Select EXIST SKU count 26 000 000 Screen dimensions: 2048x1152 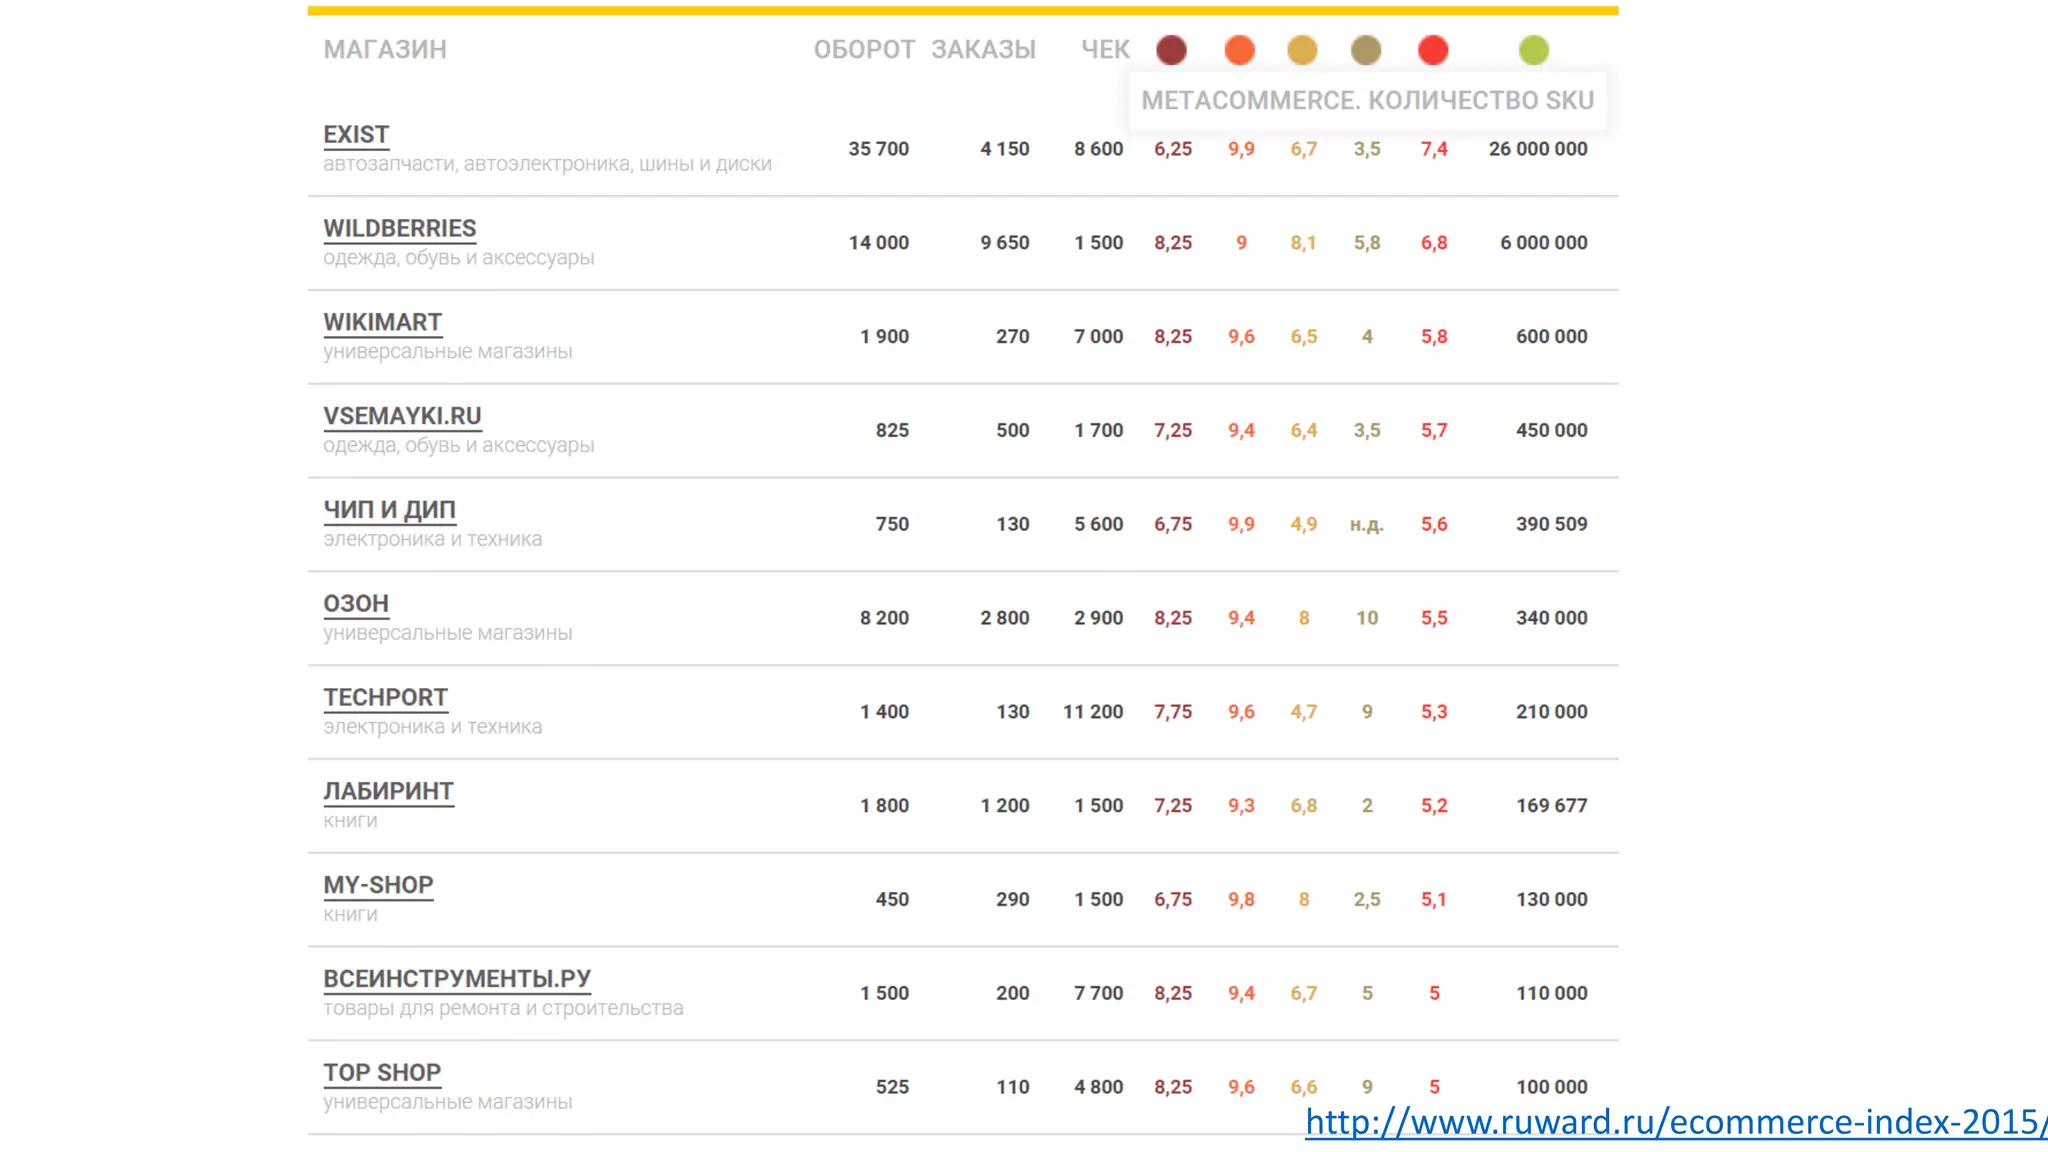tap(1538, 149)
